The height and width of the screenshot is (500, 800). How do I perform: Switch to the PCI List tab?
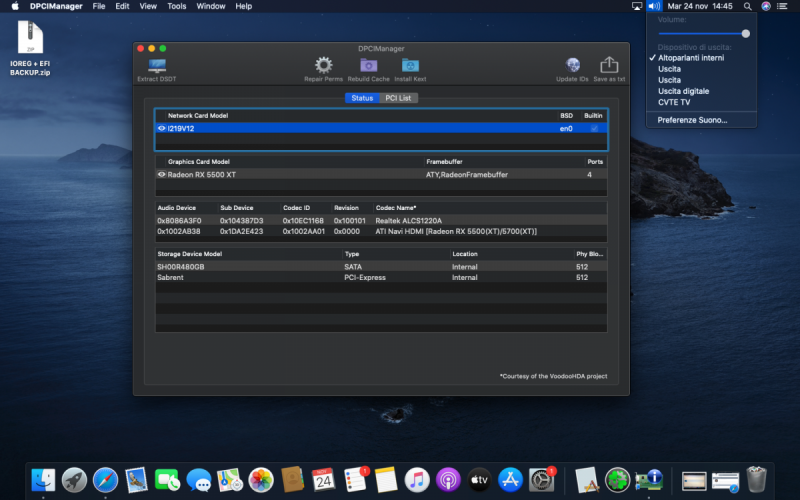pos(399,98)
